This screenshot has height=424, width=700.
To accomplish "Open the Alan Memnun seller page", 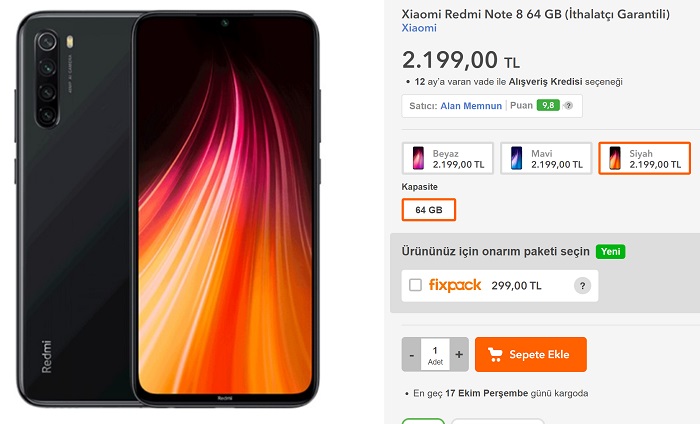I will (x=471, y=105).
